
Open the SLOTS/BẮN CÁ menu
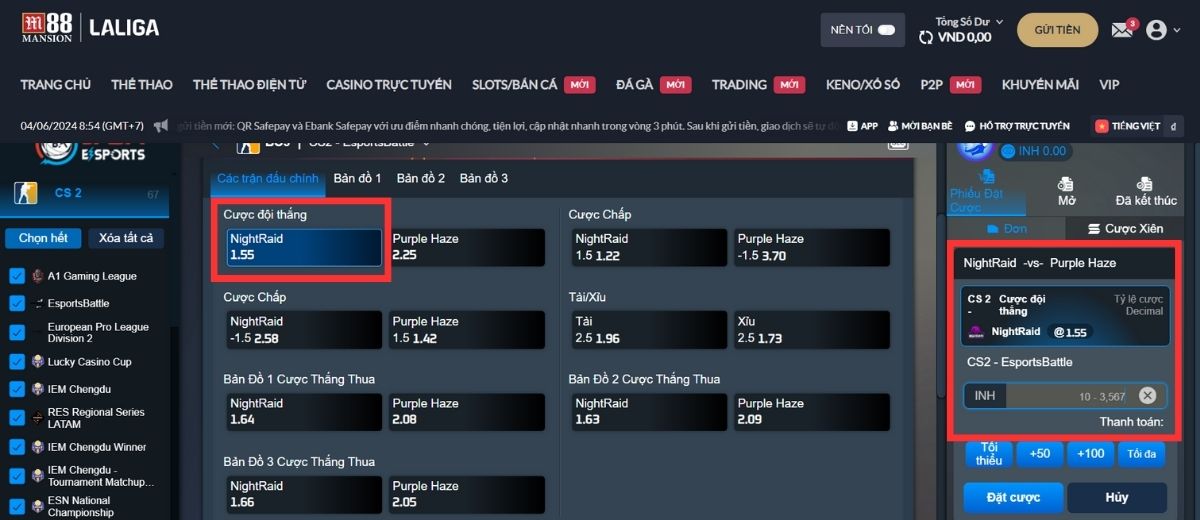tap(514, 85)
